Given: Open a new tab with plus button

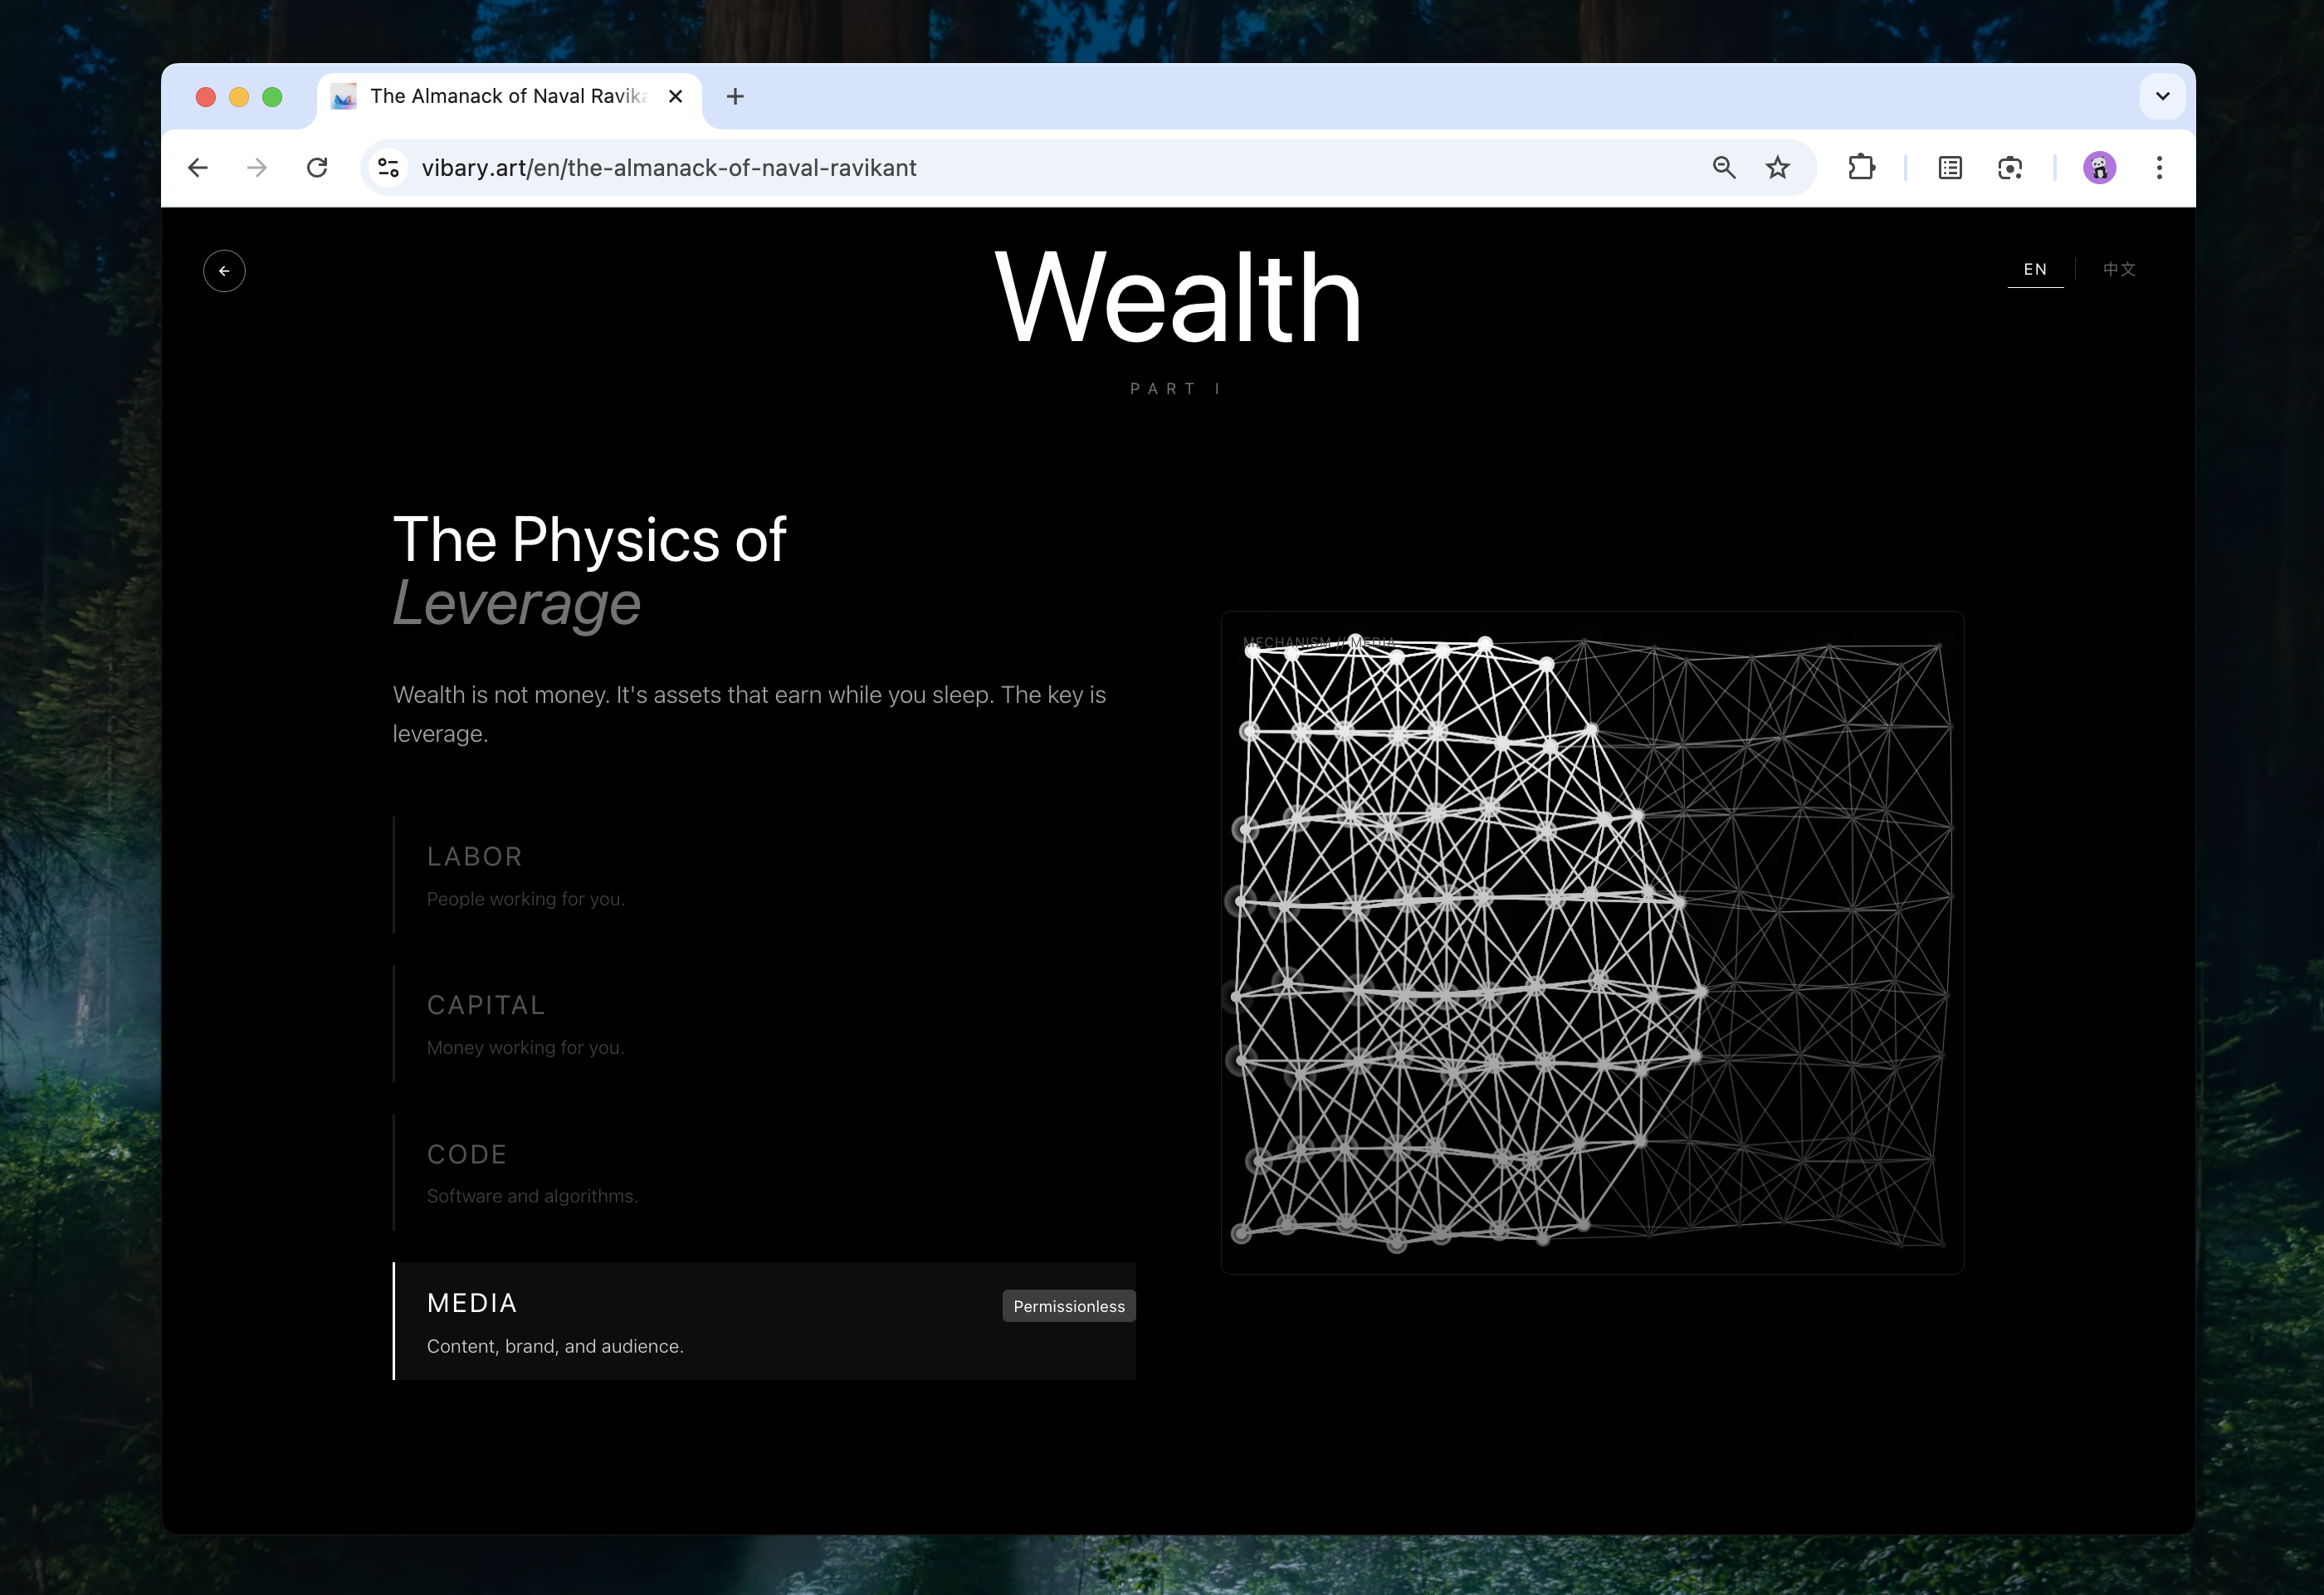Looking at the screenshot, I should tap(735, 97).
